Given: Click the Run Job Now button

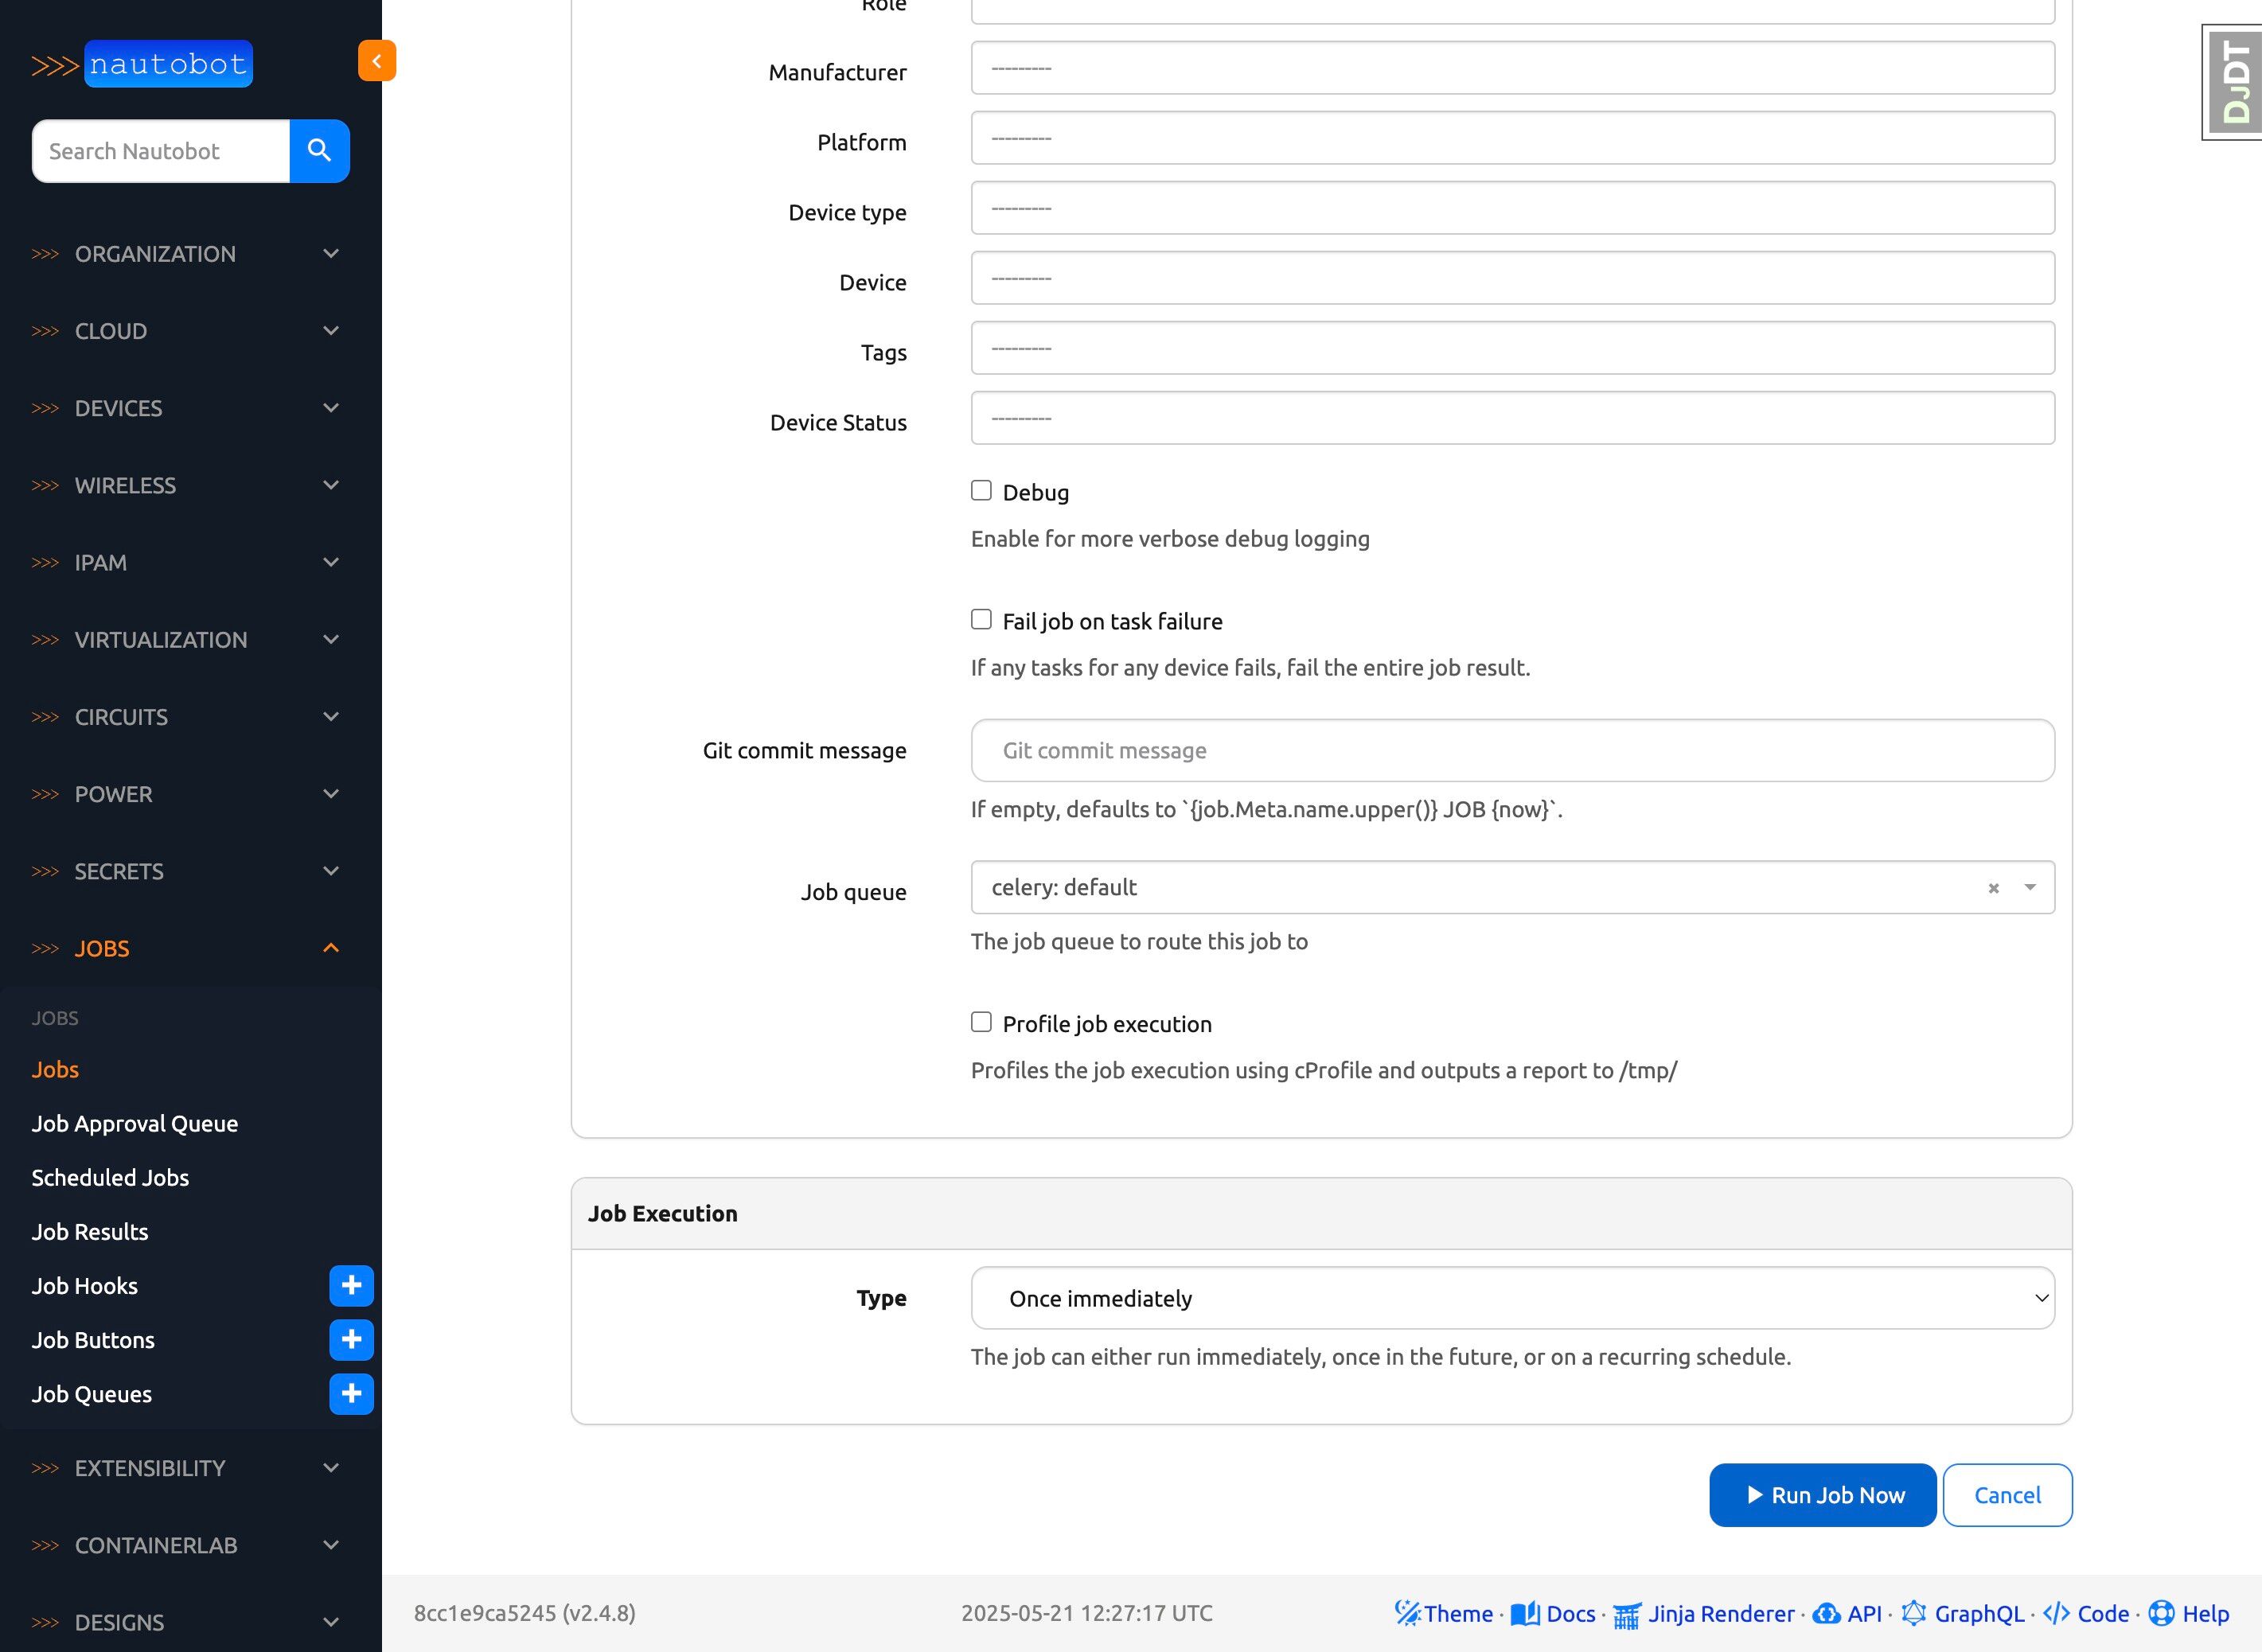Looking at the screenshot, I should point(1822,1495).
